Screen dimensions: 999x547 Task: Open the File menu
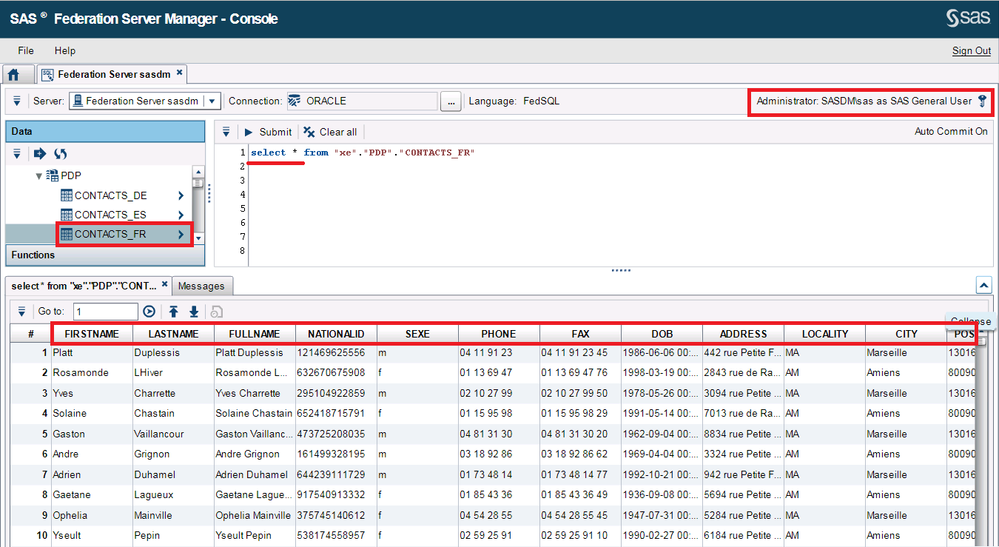click(25, 51)
